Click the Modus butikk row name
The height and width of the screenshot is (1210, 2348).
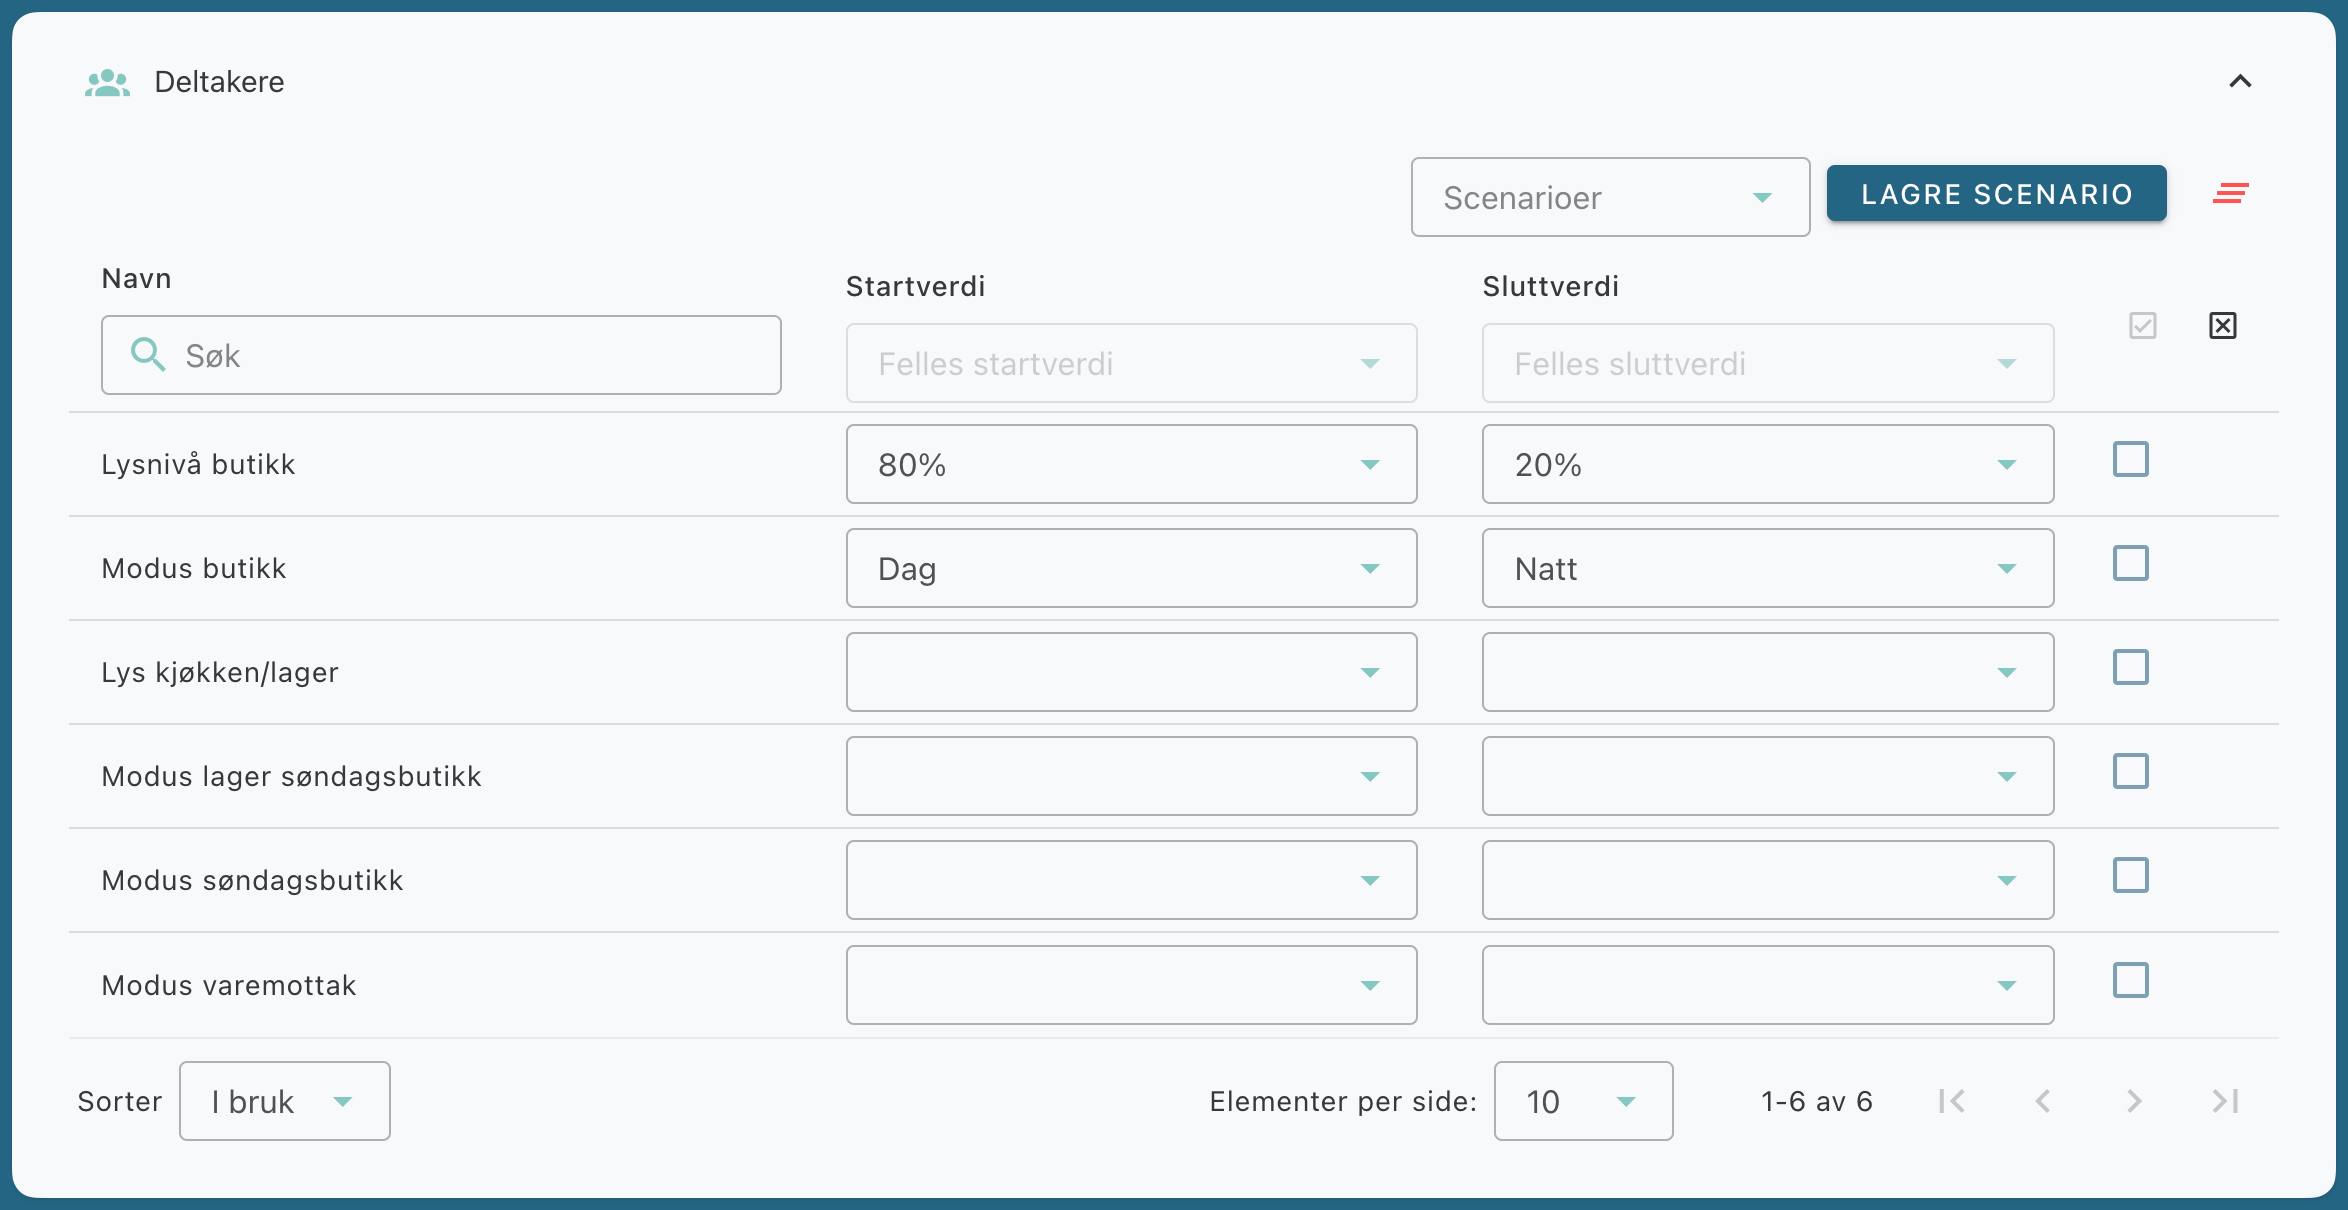pyautogui.click(x=194, y=568)
